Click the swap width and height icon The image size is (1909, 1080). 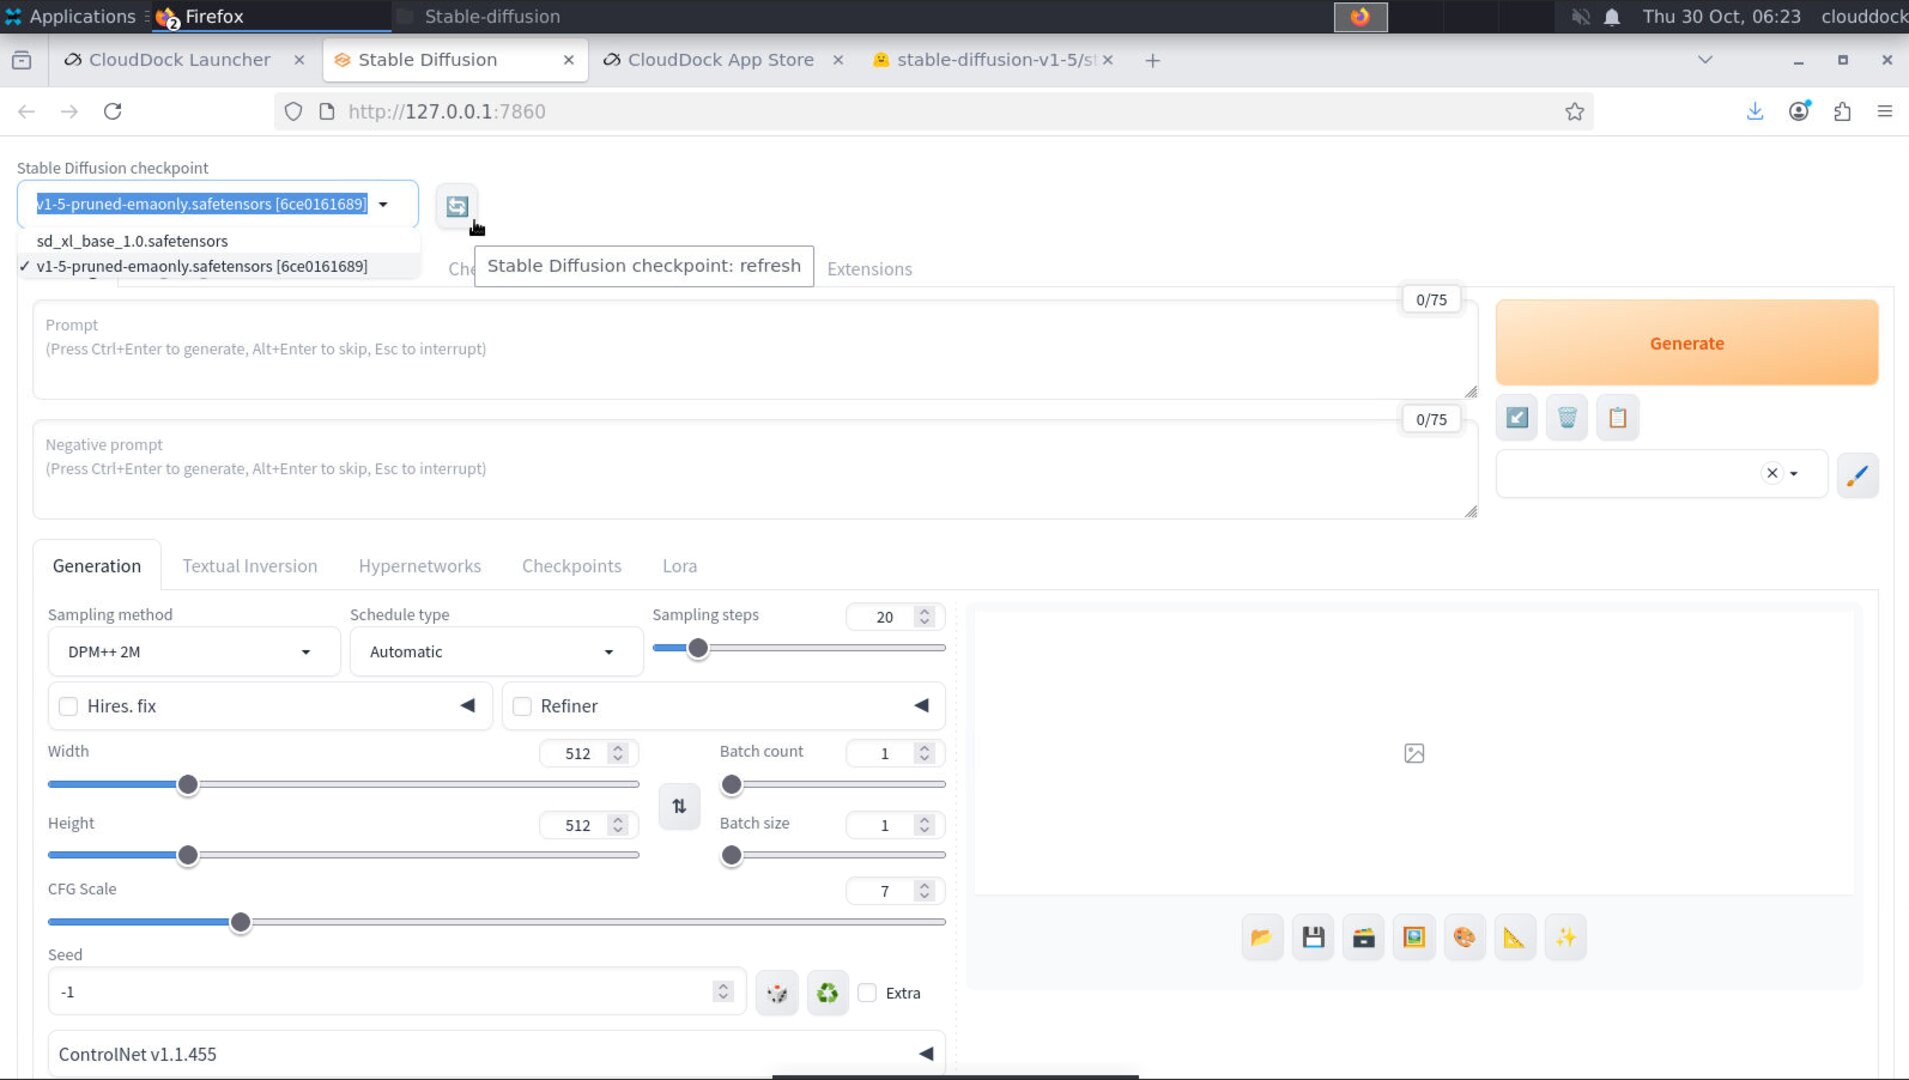679,806
